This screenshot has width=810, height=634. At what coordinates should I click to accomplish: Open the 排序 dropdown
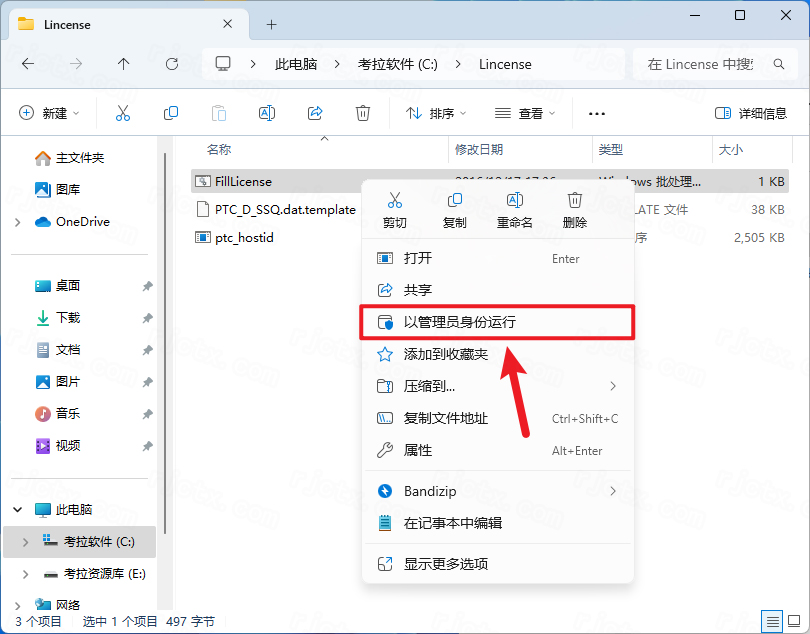coord(435,113)
